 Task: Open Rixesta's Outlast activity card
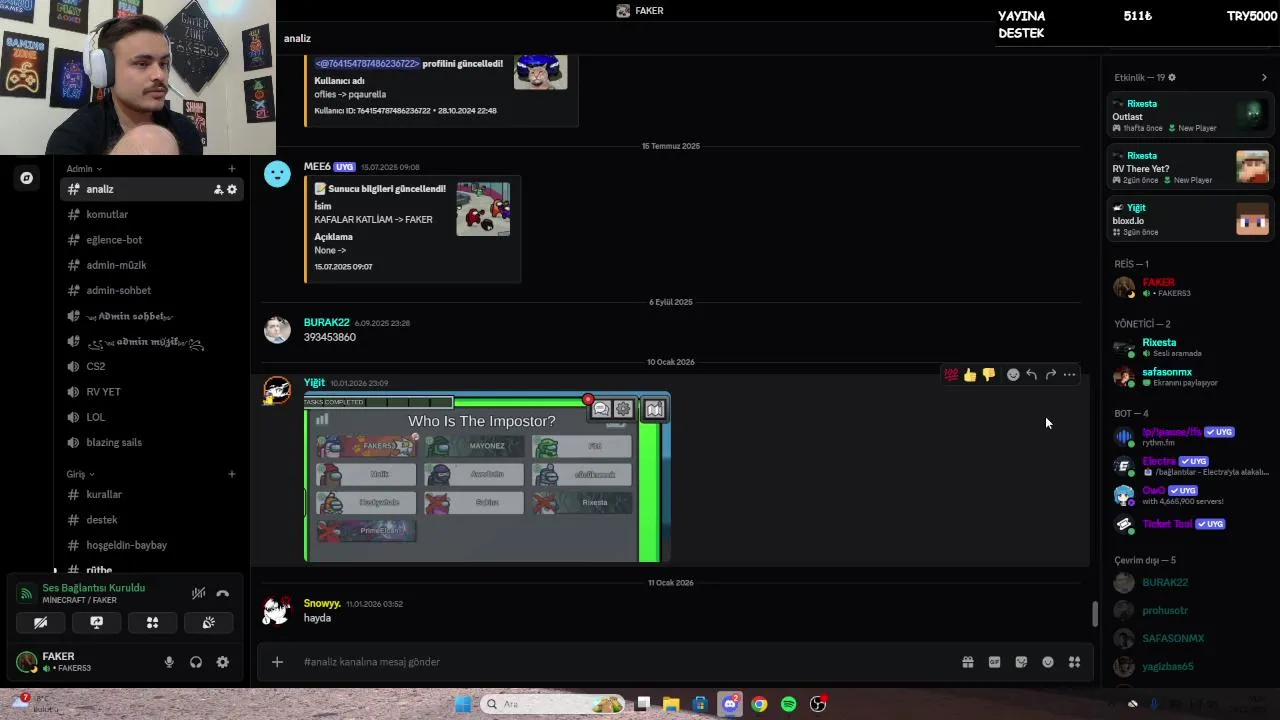[1190, 115]
